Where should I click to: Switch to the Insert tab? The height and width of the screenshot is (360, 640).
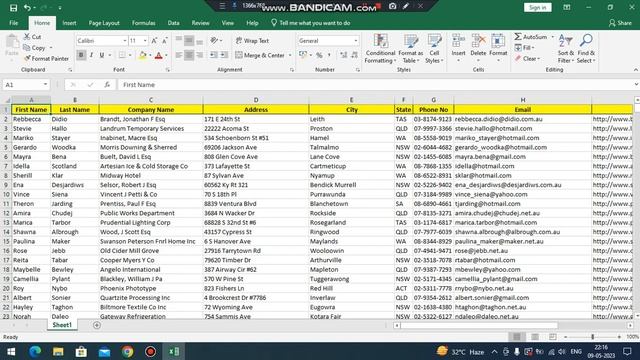coord(69,23)
